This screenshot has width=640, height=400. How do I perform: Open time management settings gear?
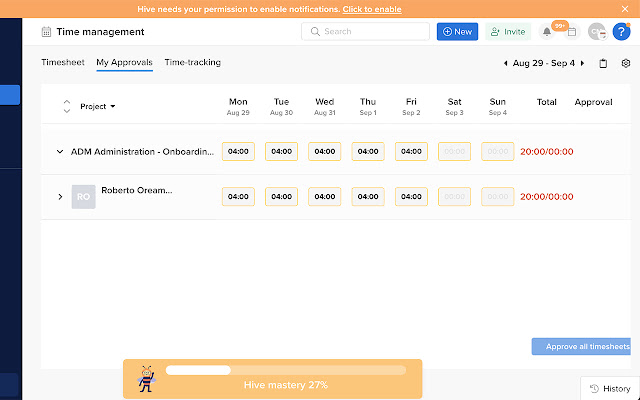coord(626,63)
